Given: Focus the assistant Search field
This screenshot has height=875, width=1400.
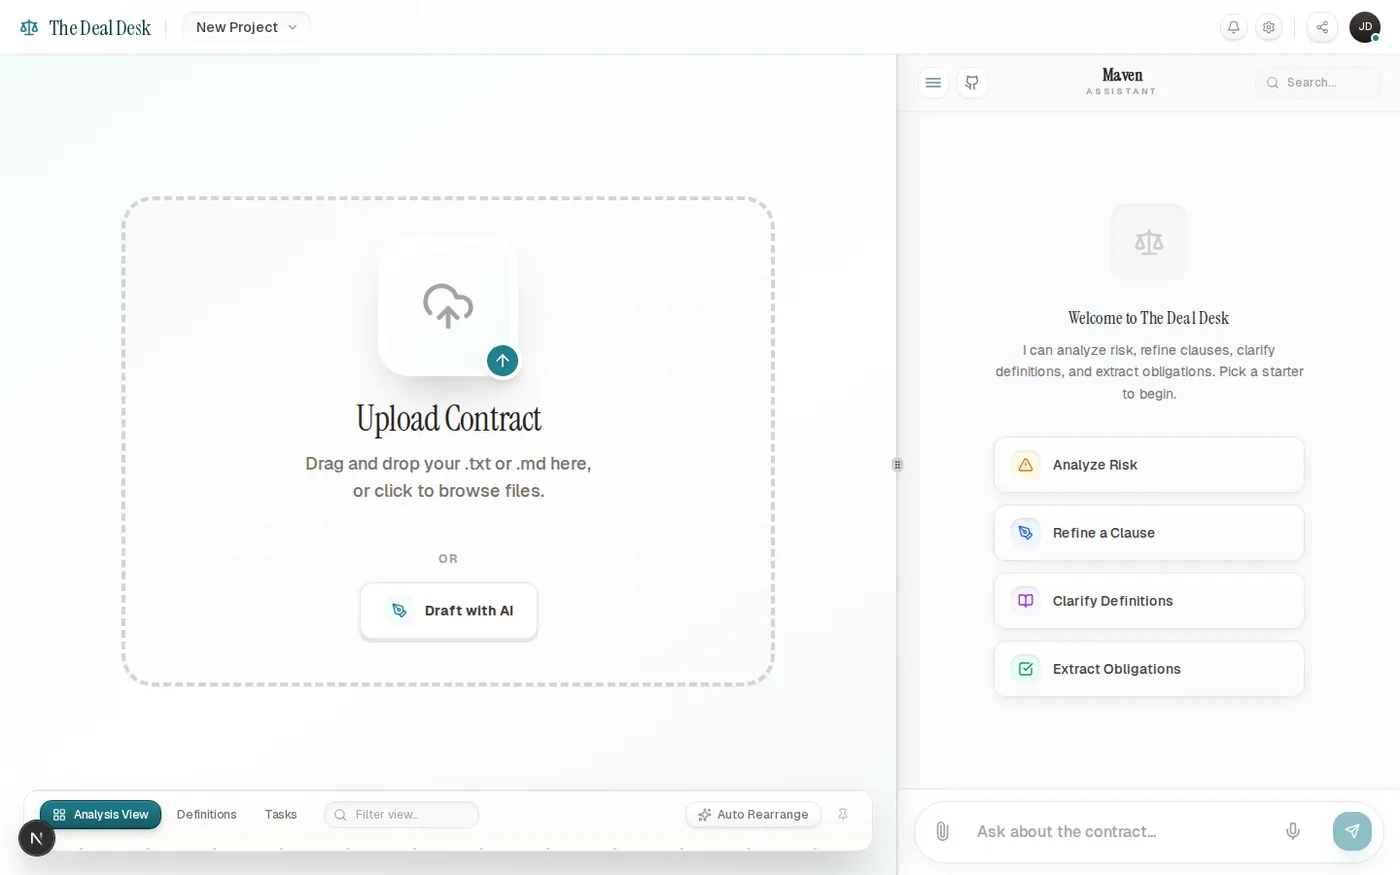Looking at the screenshot, I should click(1318, 83).
